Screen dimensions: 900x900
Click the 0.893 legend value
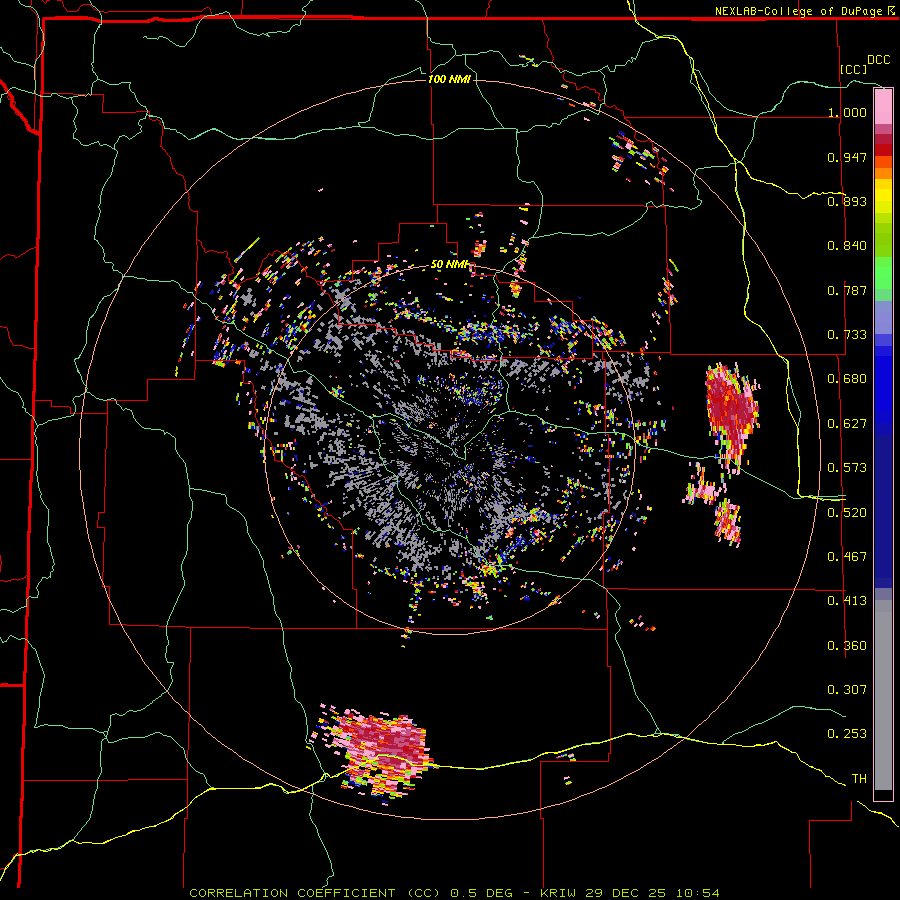[847, 201]
